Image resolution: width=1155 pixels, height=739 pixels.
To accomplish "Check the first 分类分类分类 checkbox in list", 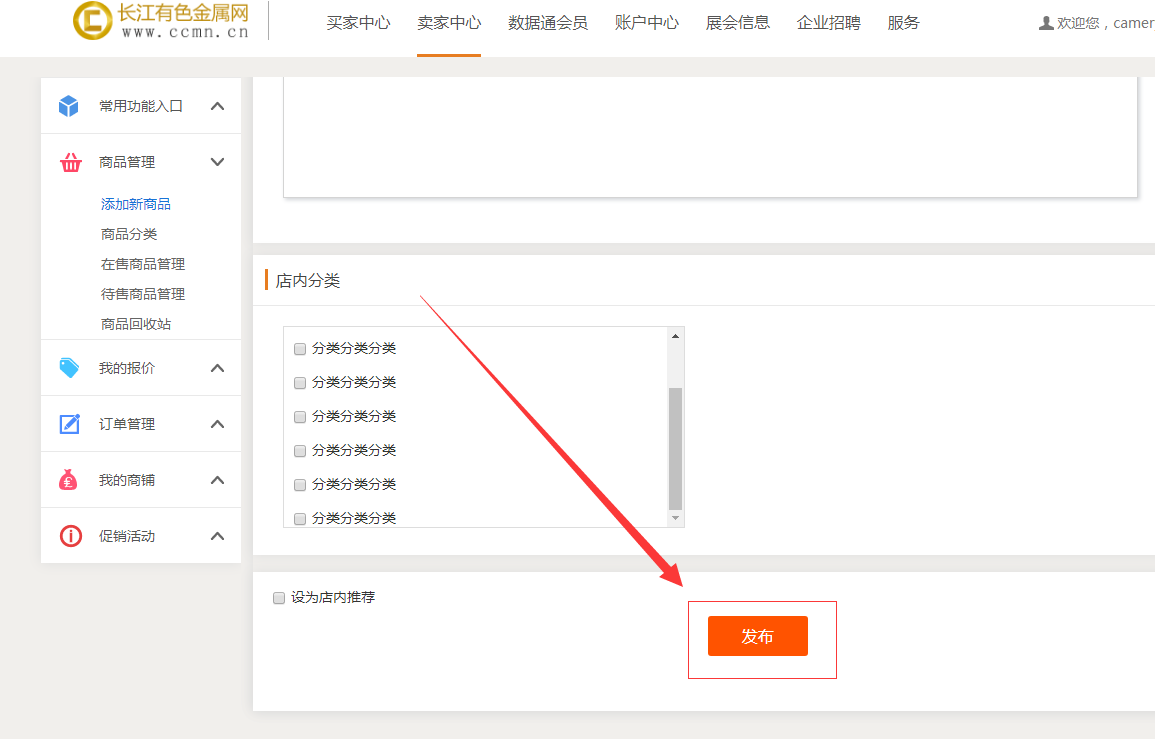I will [x=300, y=349].
